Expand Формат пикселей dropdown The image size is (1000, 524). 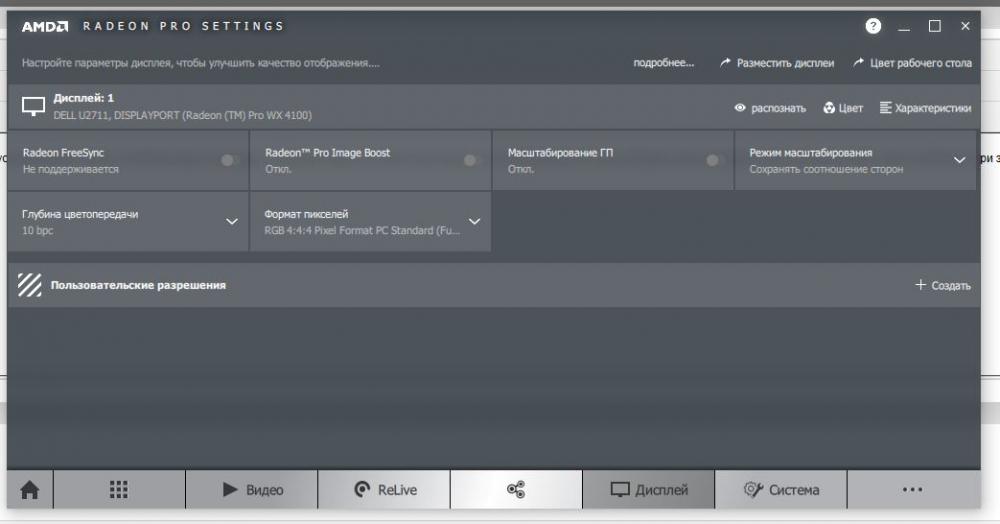tap(474, 222)
